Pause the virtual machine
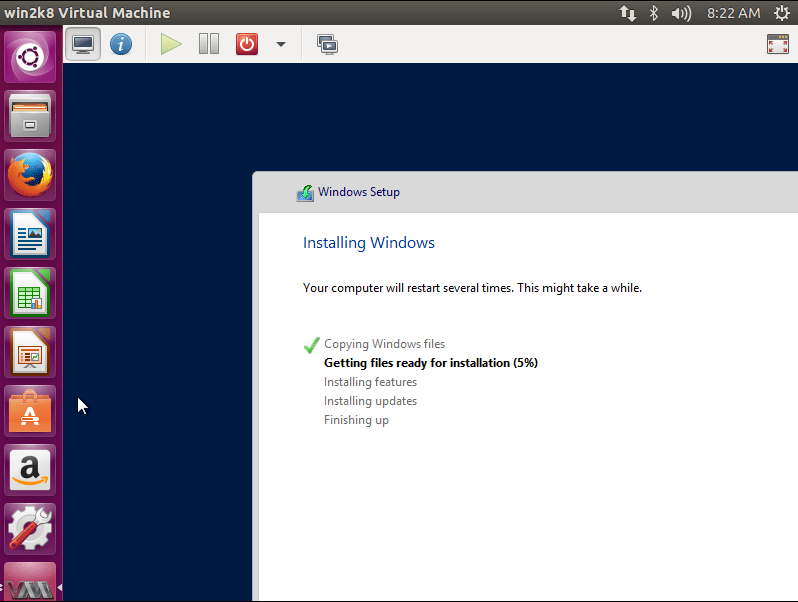Screen dimensions: 798x602 pos(209,44)
